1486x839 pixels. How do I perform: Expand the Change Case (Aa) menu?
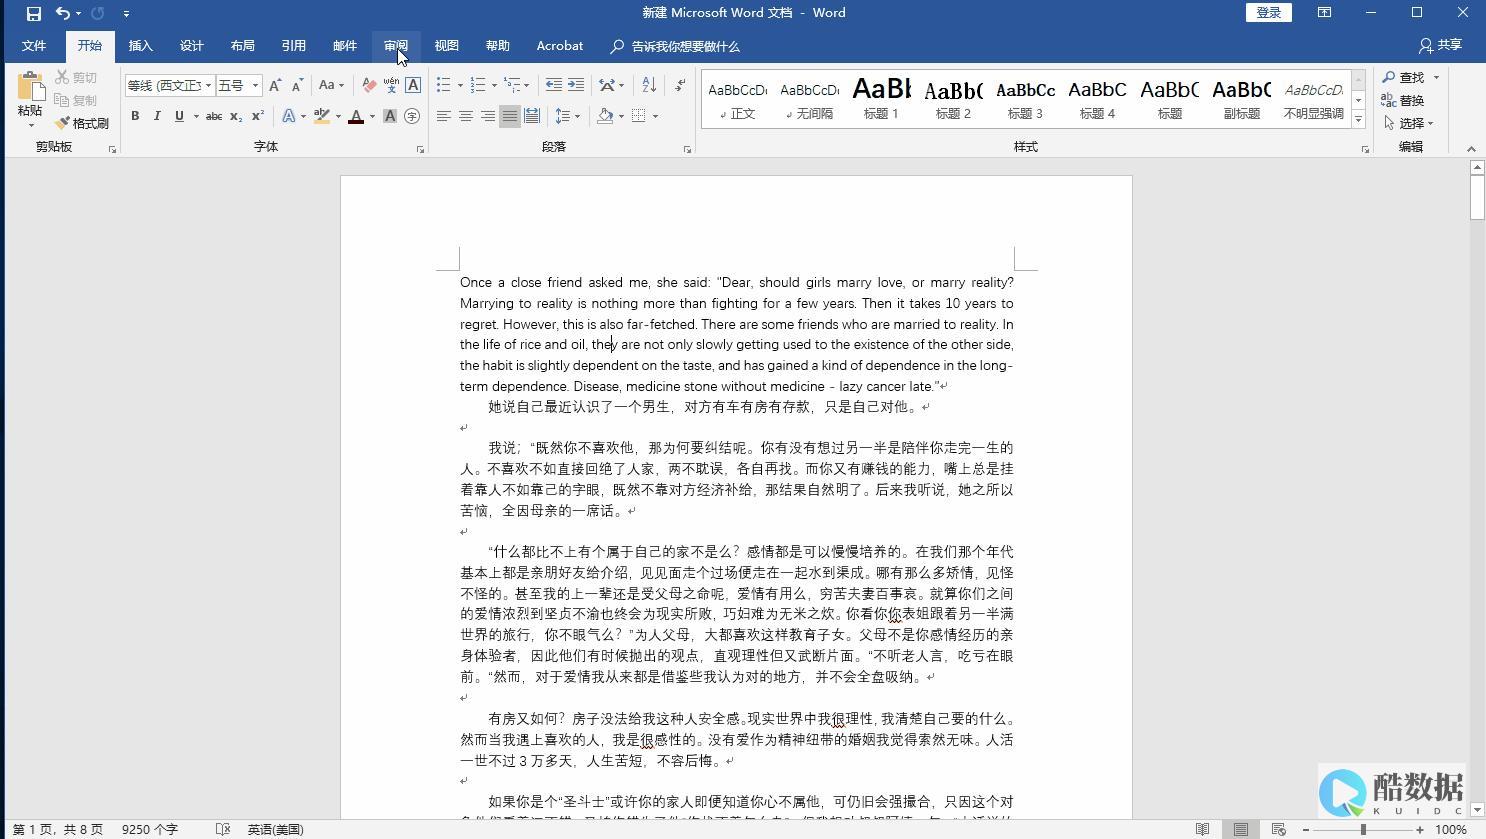pos(330,85)
